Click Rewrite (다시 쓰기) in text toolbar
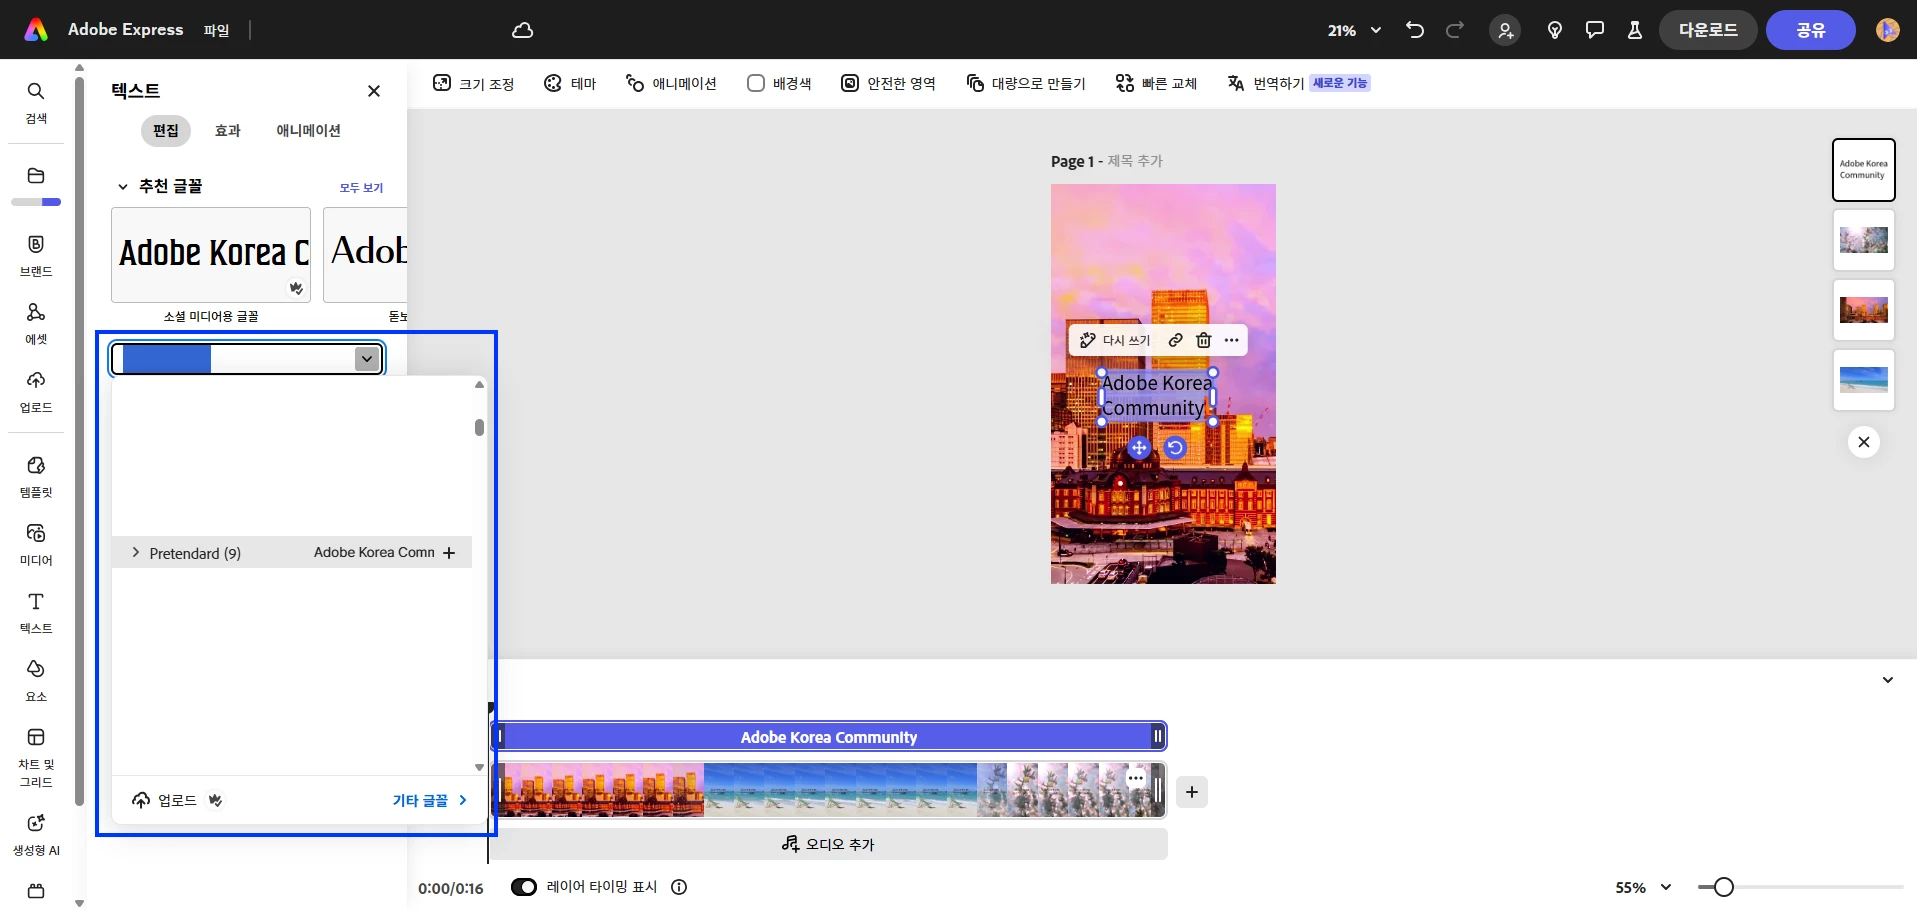The width and height of the screenshot is (1917, 911). [x=1115, y=340]
